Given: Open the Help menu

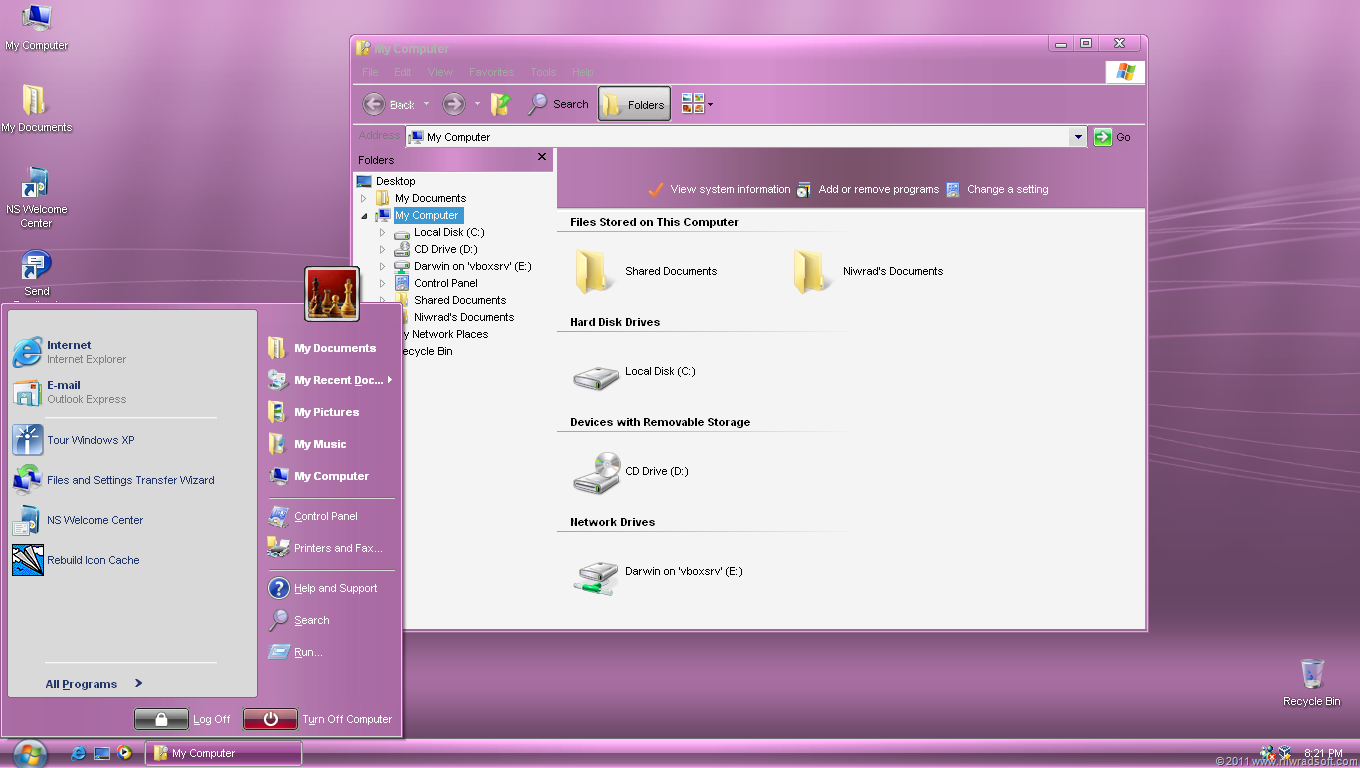Looking at the screenshot, I should (583, 72).
